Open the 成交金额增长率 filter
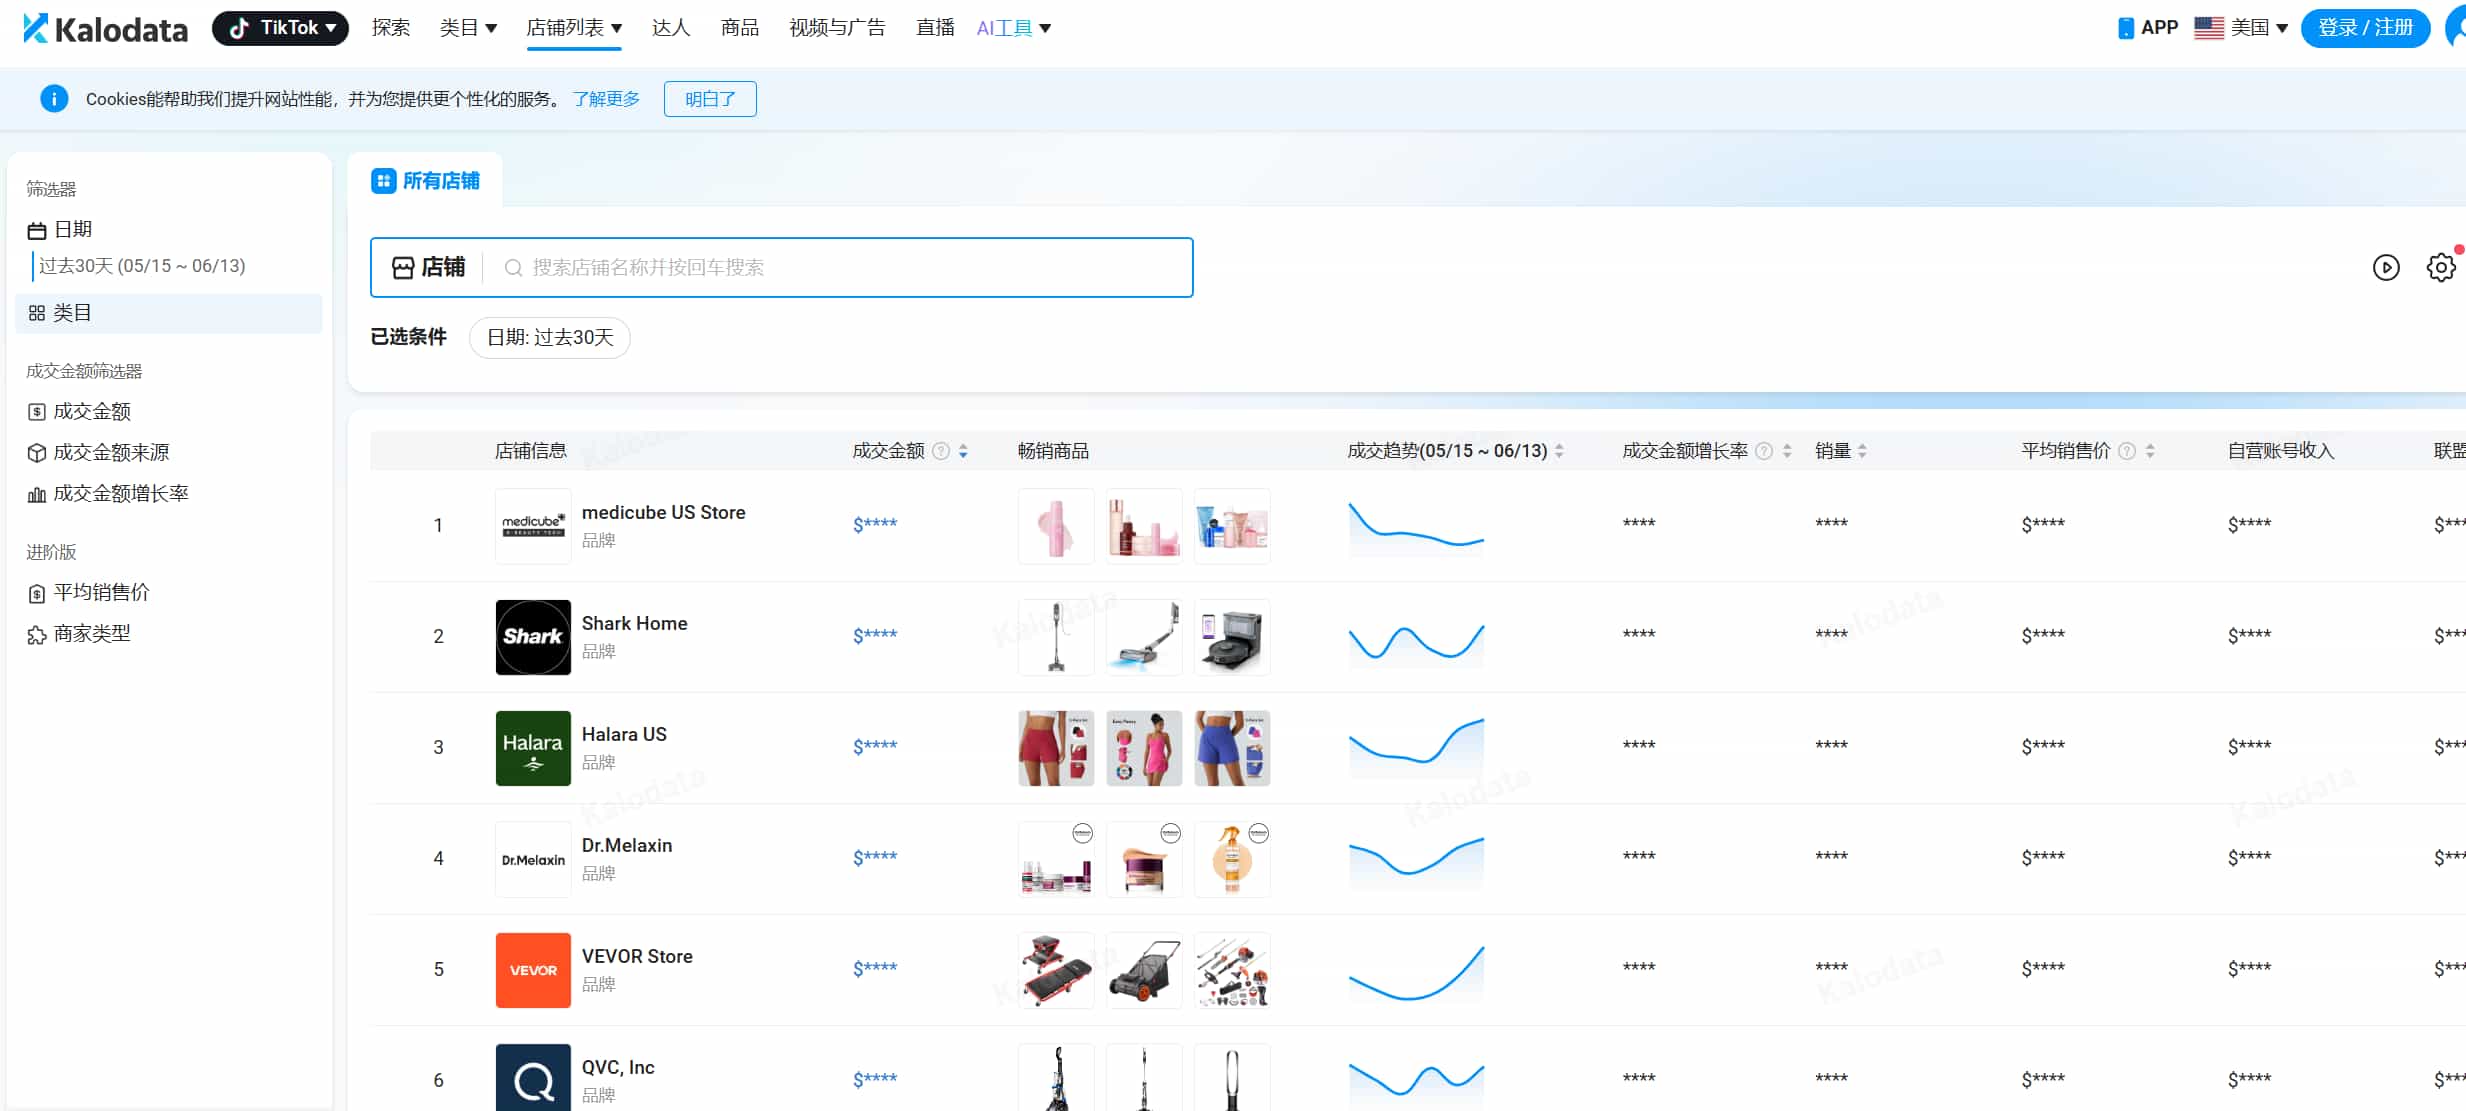 tap(108, 494)
